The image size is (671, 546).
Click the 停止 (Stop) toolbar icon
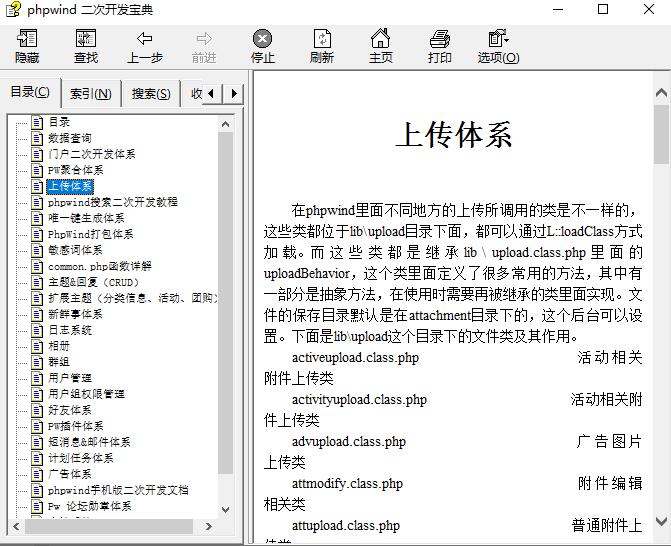(262, 46)
